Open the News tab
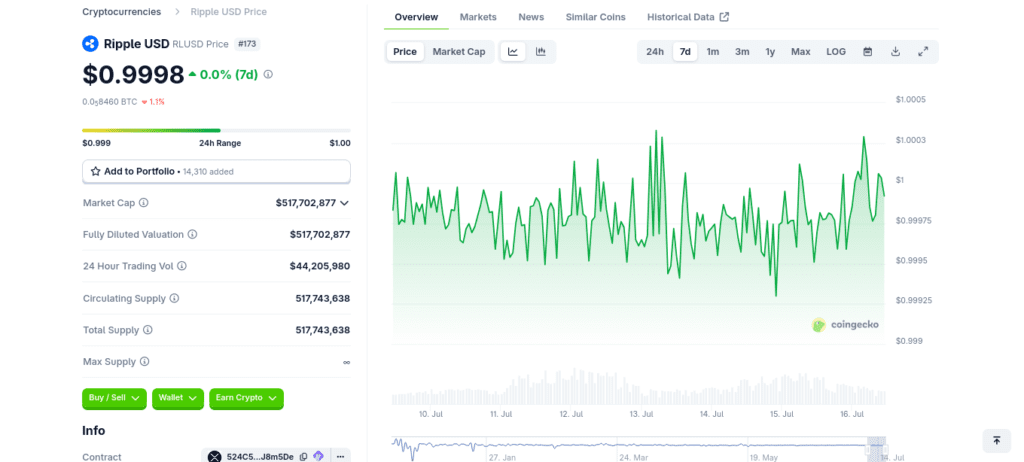 tap(531, 17)
